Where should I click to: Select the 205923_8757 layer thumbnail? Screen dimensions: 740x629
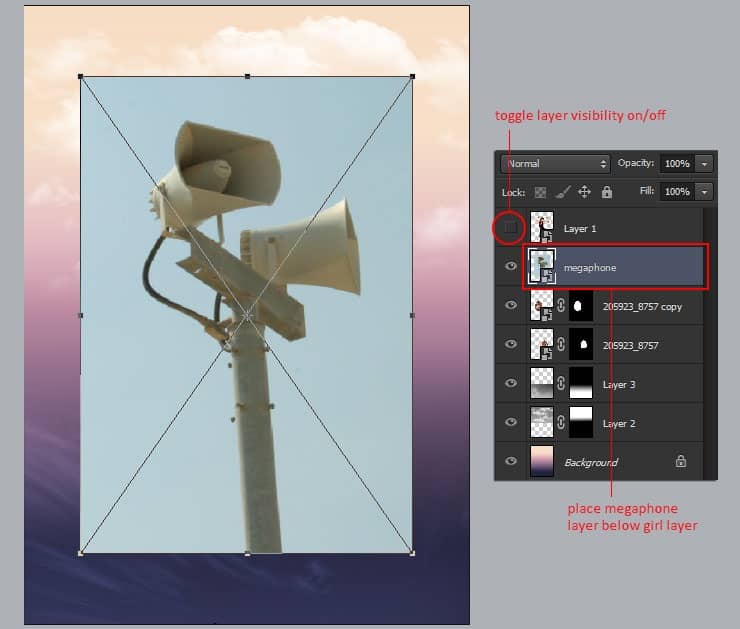542,344
